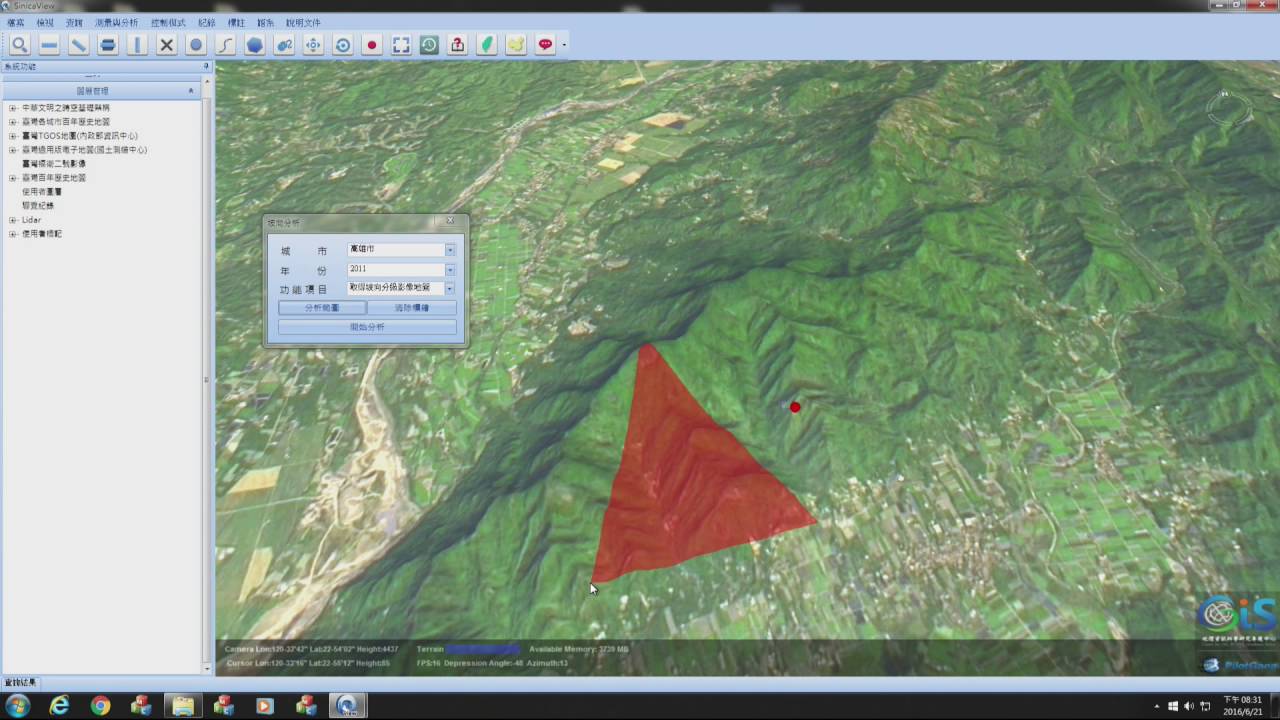
Task: Activate the circular rotate view tool
Action: pyautogui.click(x=343, y=45)
